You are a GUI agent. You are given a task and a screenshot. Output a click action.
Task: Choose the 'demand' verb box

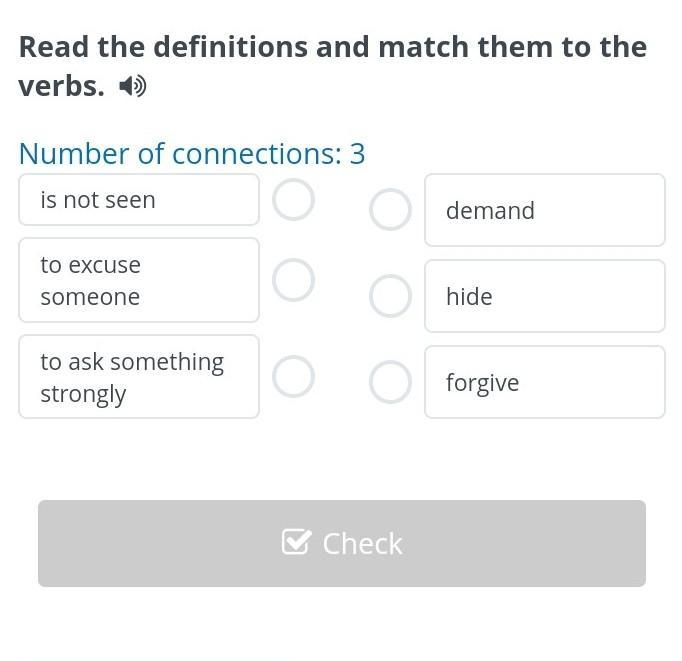pyautogui.click(x=544, y=210)
